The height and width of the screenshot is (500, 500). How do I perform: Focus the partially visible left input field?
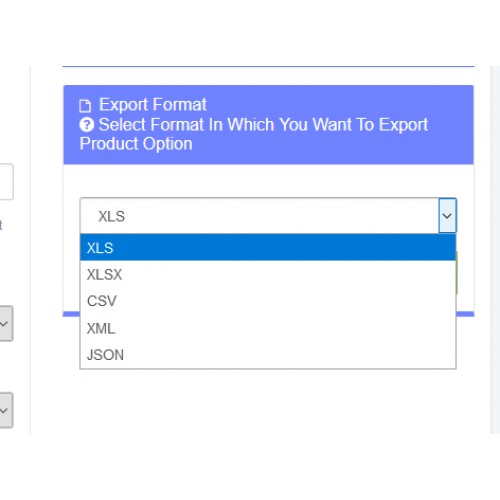(6, 182)
